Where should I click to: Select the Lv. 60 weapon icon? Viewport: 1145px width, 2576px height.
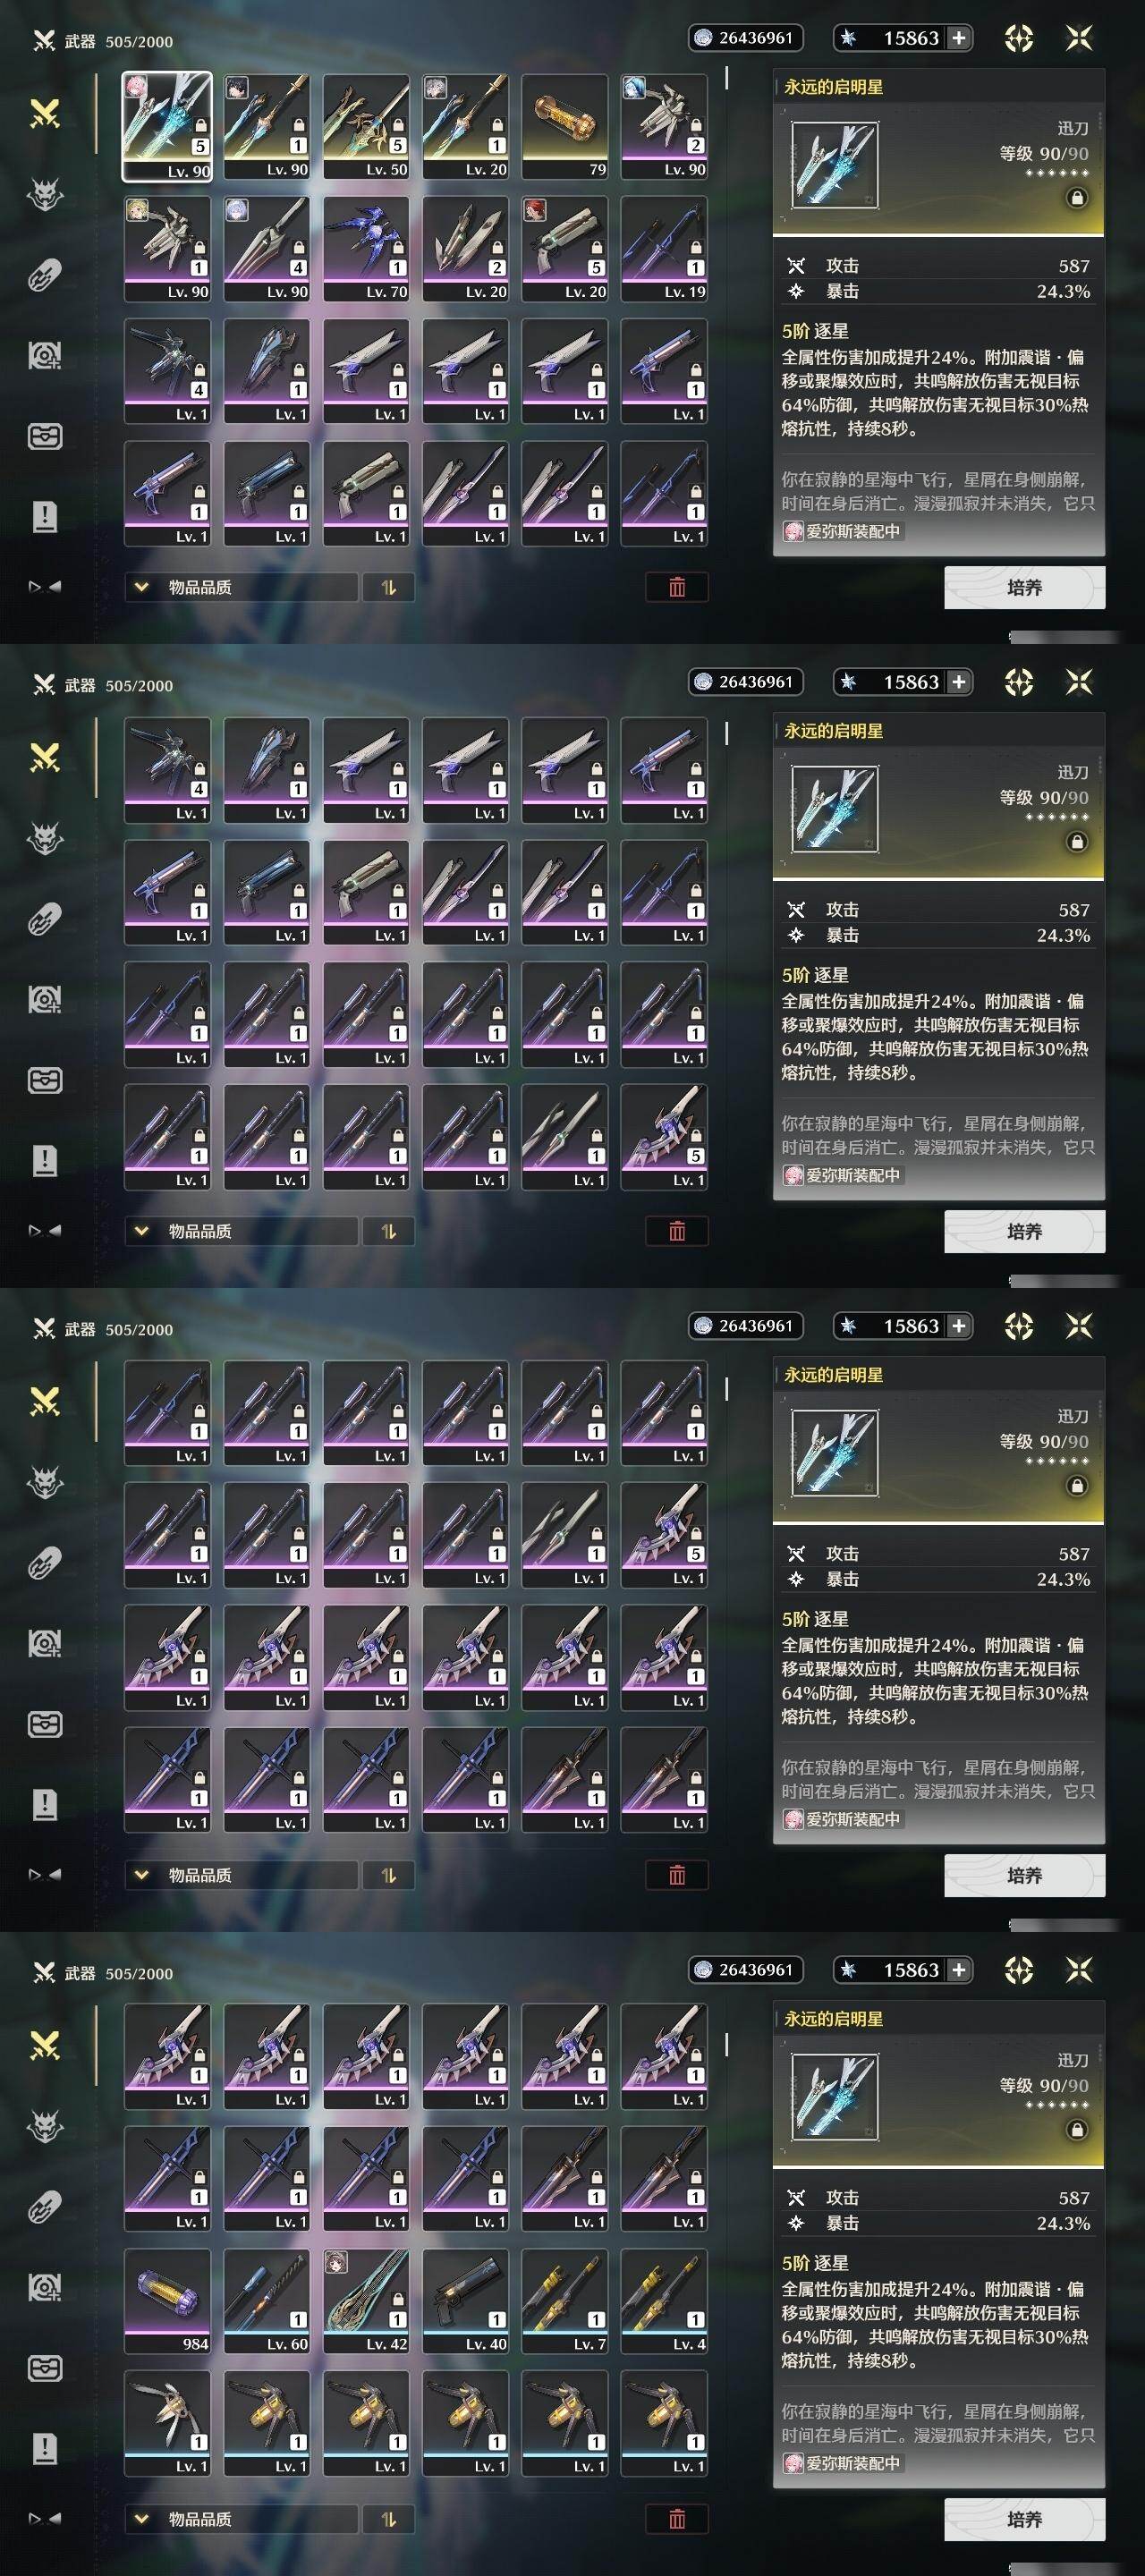coord(267,2301)
